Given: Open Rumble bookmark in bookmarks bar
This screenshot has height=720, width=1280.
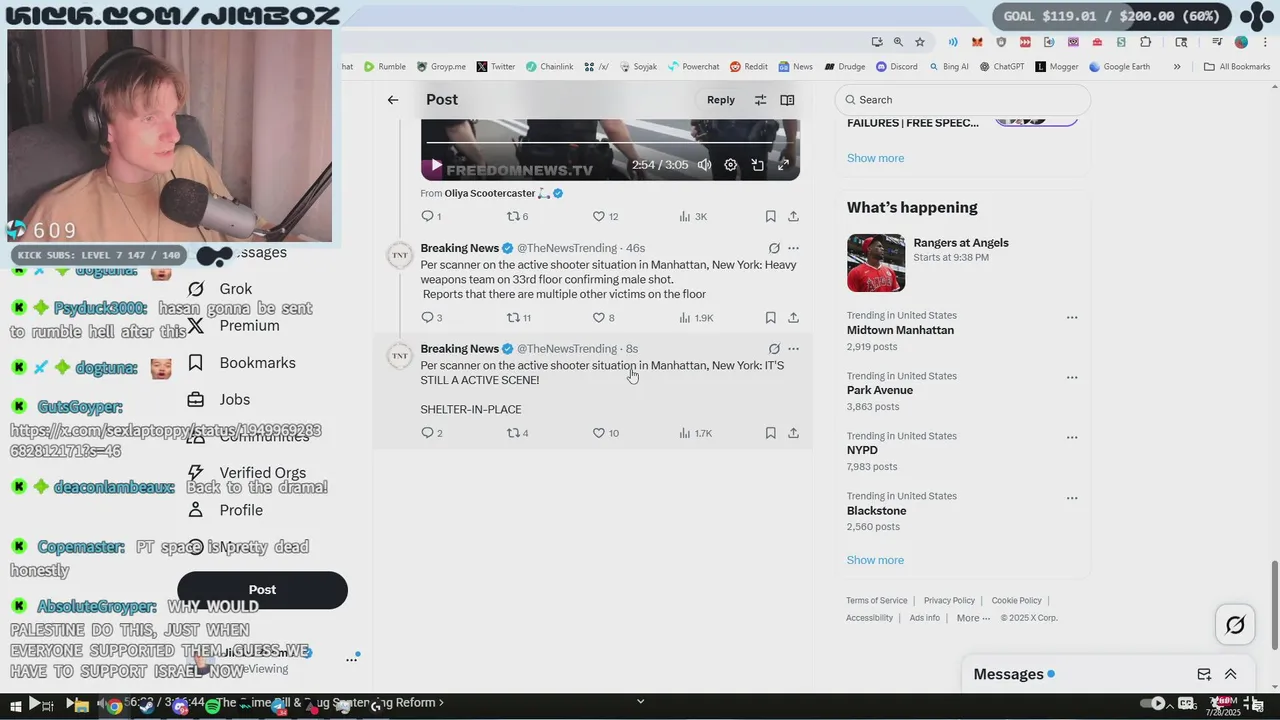Looking at the screenshot, I should pos(385,67).
